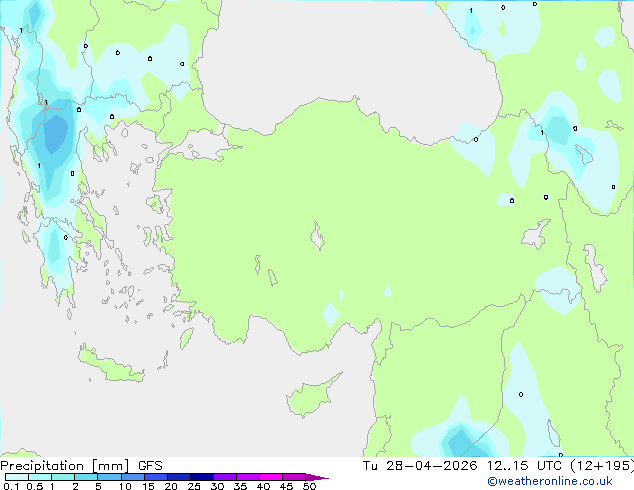Click the legend value label '10'
634x490 pixels.
(125, 486)
